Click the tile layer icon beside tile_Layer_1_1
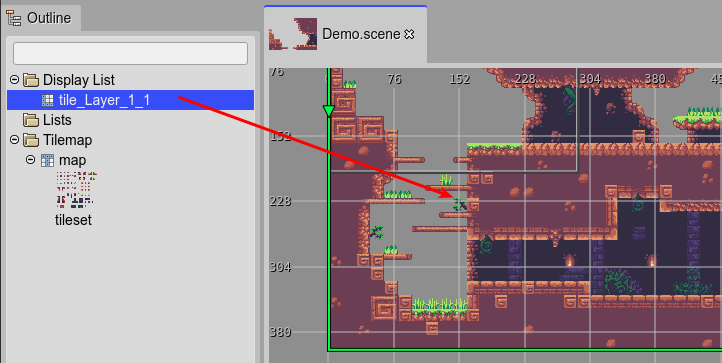This screenshot has height=363, width=722. pos(47,100)
